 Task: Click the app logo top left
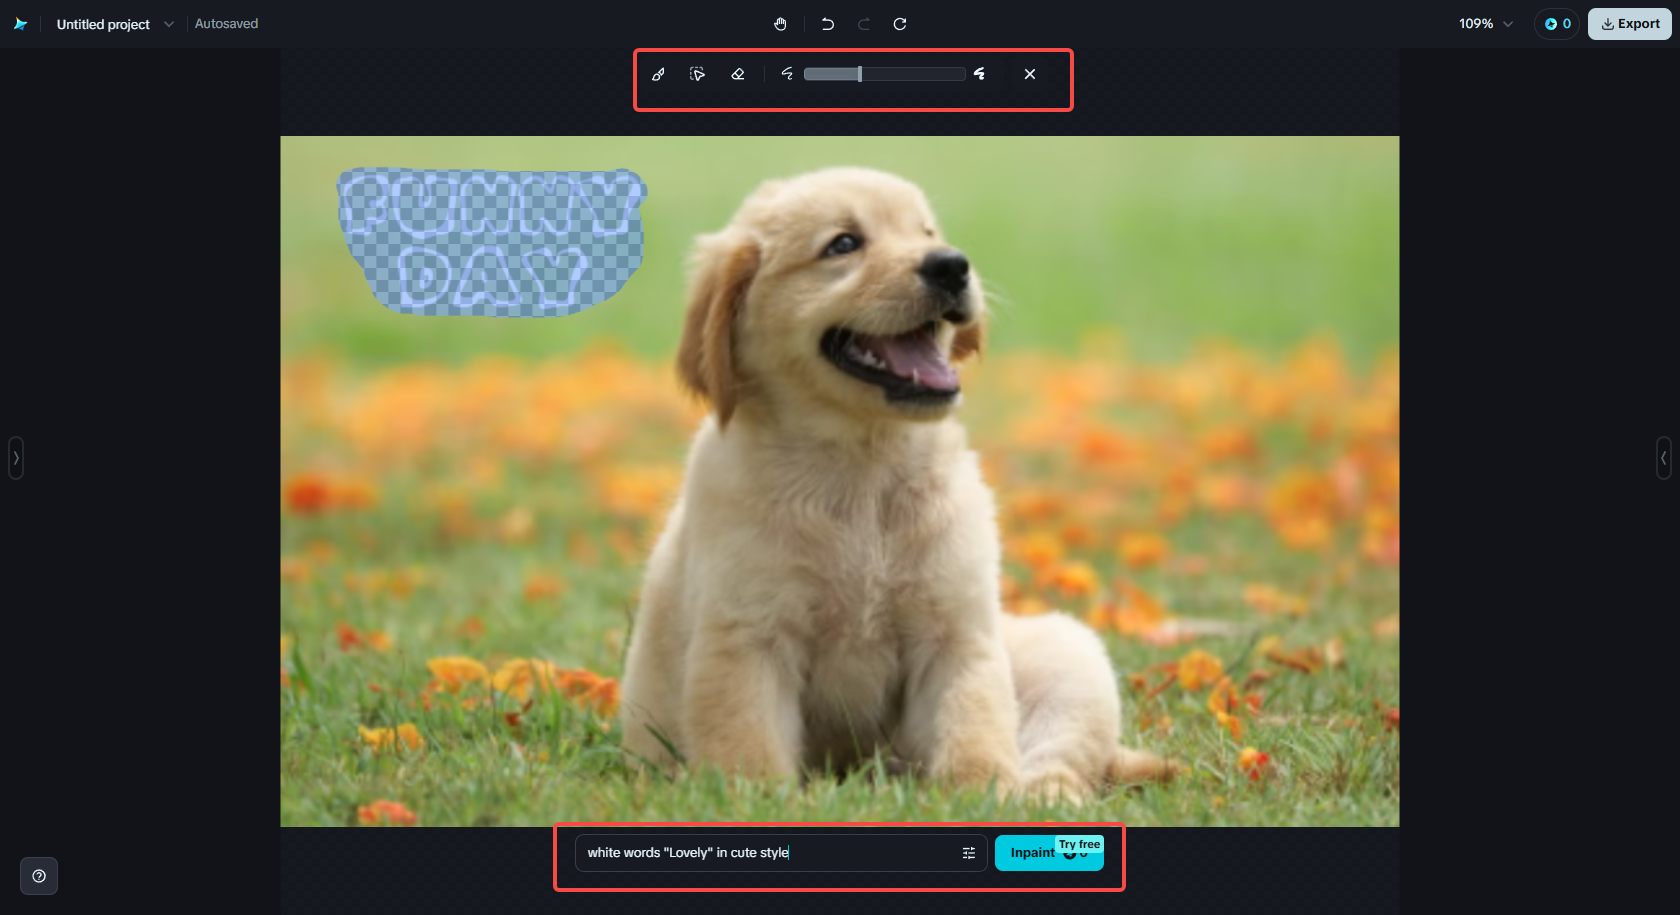pyautogui.click(x=20, y=23)
